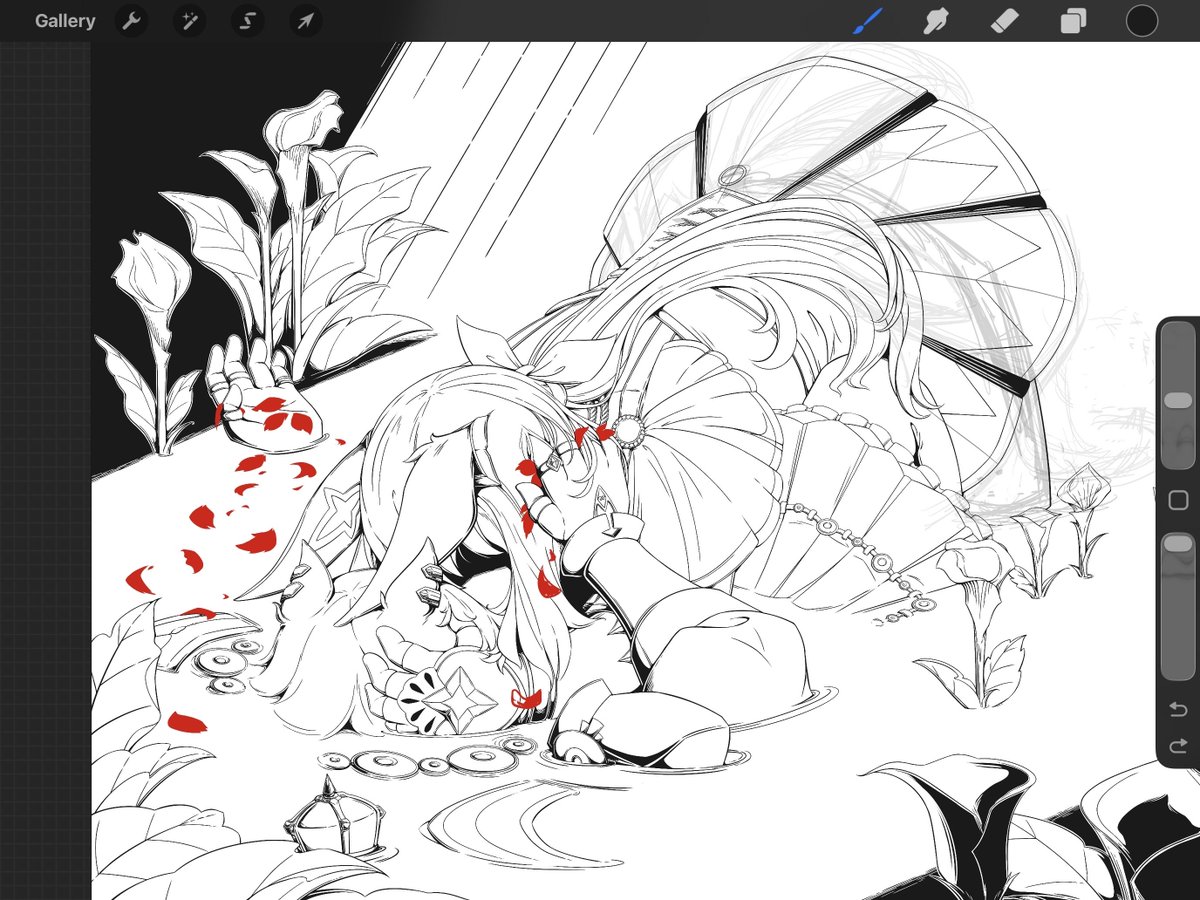Select the Eraser tool

[x=1004, y=21]
